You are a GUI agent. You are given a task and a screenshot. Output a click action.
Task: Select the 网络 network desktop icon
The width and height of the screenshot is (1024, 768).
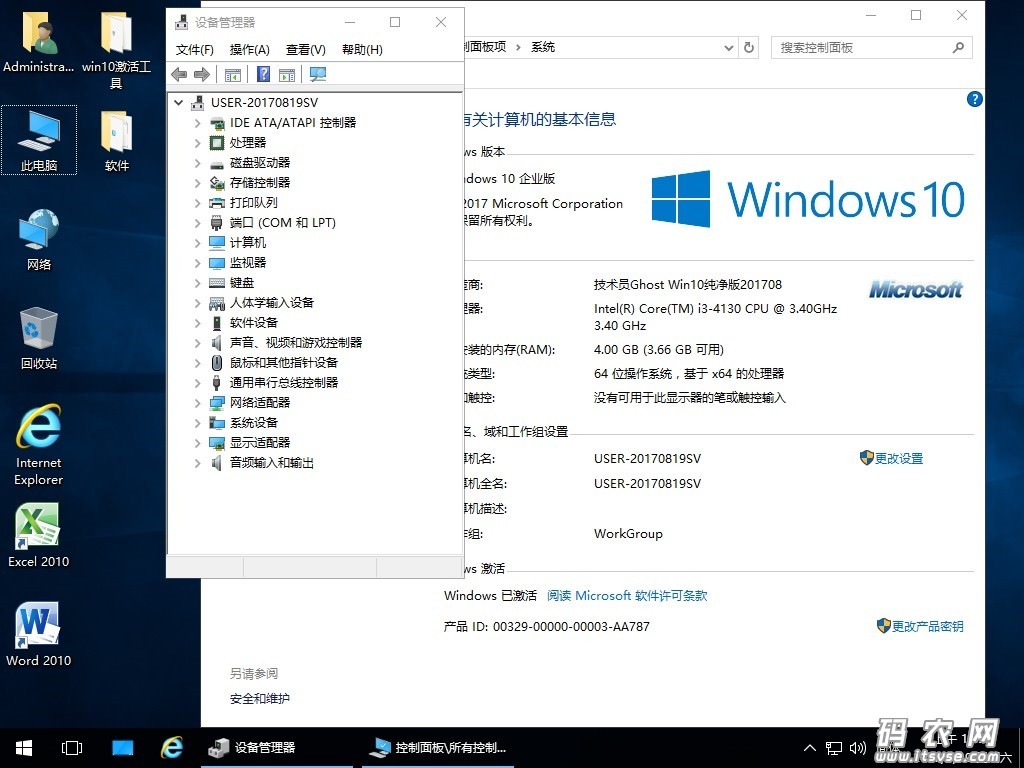pyautogui.click(x=39, y=240)
